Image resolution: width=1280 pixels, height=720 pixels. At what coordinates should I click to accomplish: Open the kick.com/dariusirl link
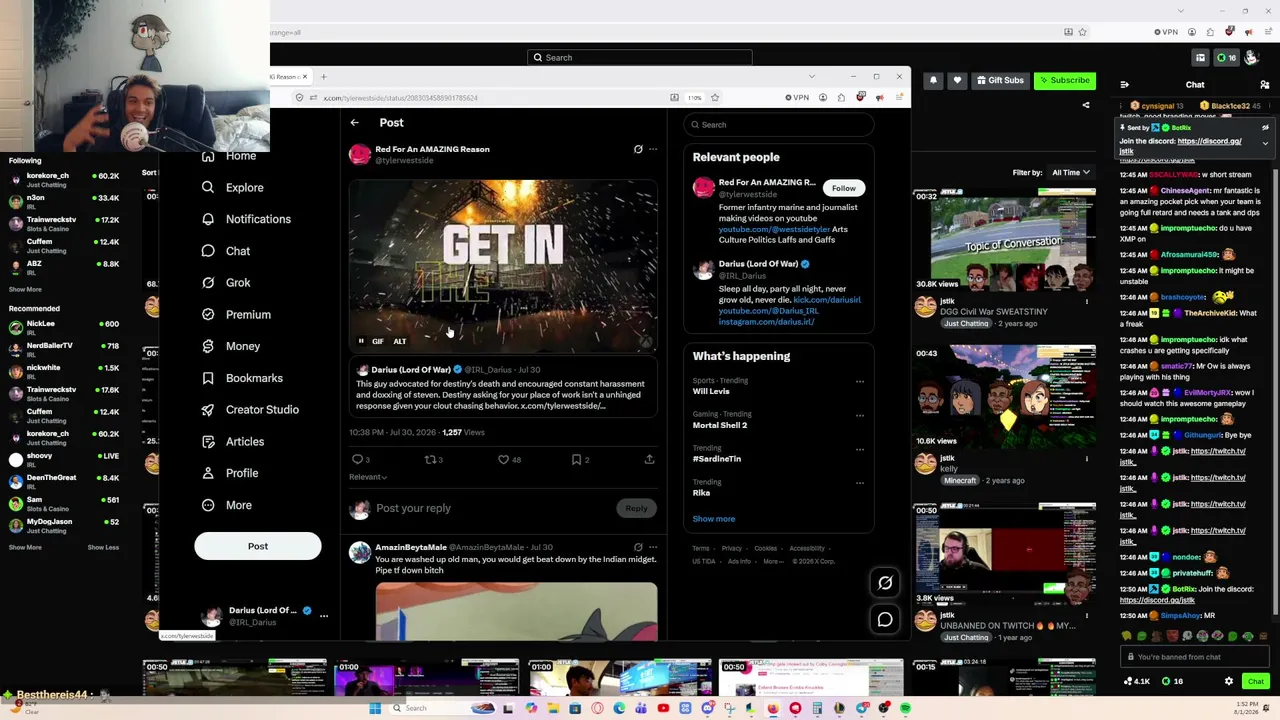(826, 300)
